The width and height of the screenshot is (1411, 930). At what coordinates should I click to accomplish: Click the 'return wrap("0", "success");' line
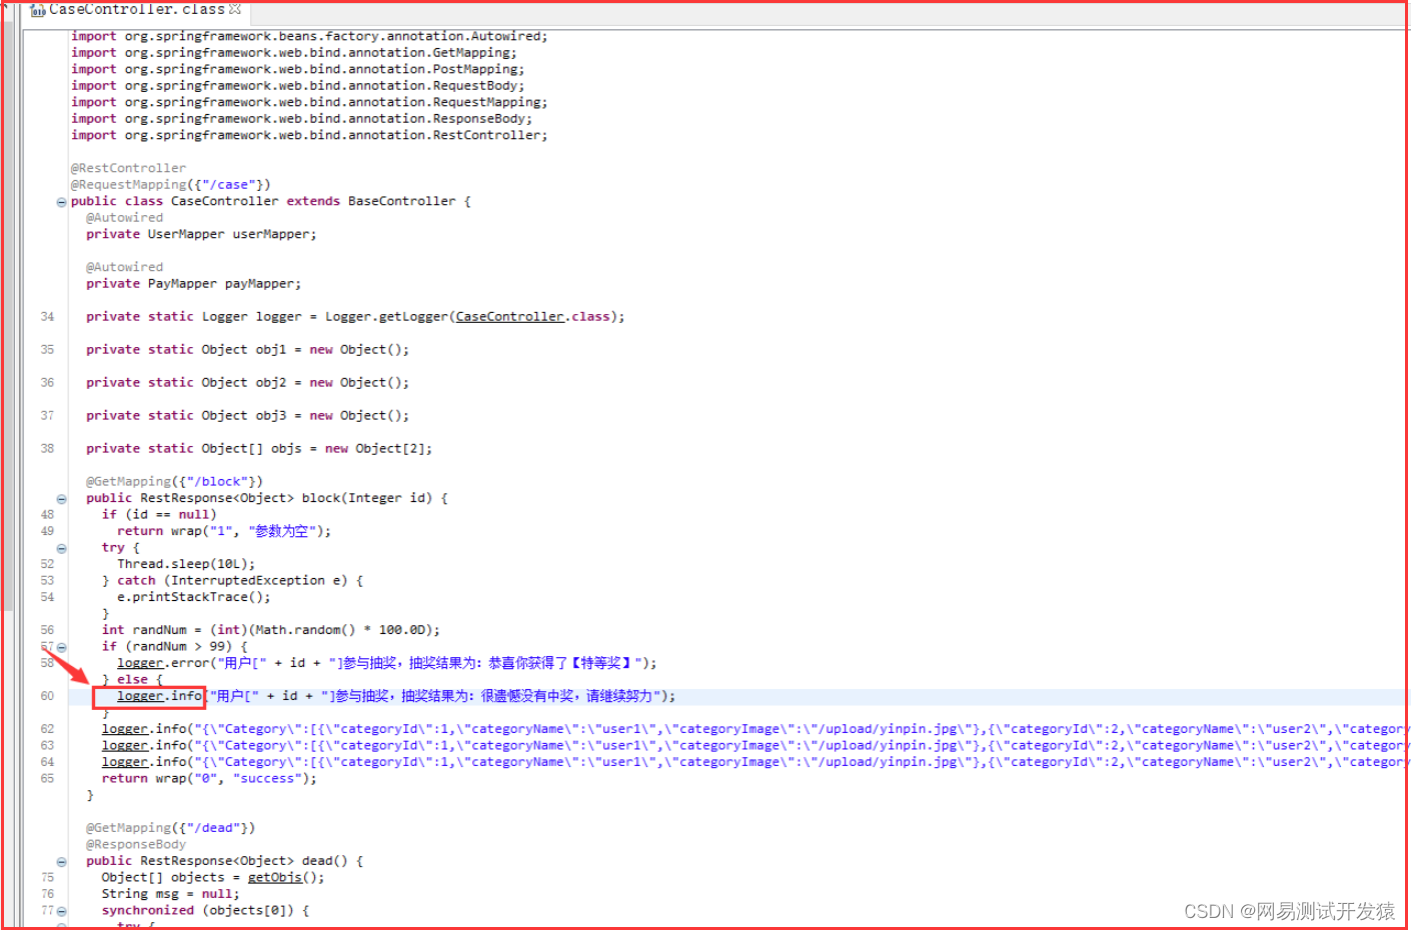tap(209, 779)
